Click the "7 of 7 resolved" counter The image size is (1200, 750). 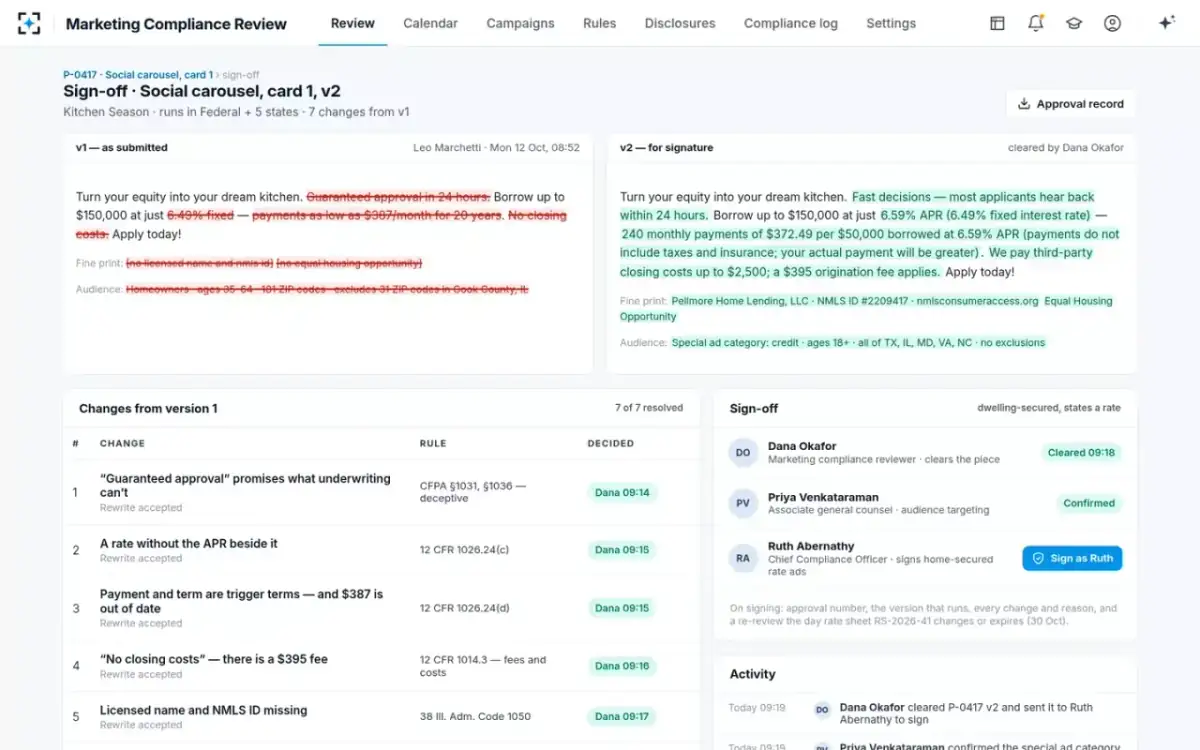(649, 408)
